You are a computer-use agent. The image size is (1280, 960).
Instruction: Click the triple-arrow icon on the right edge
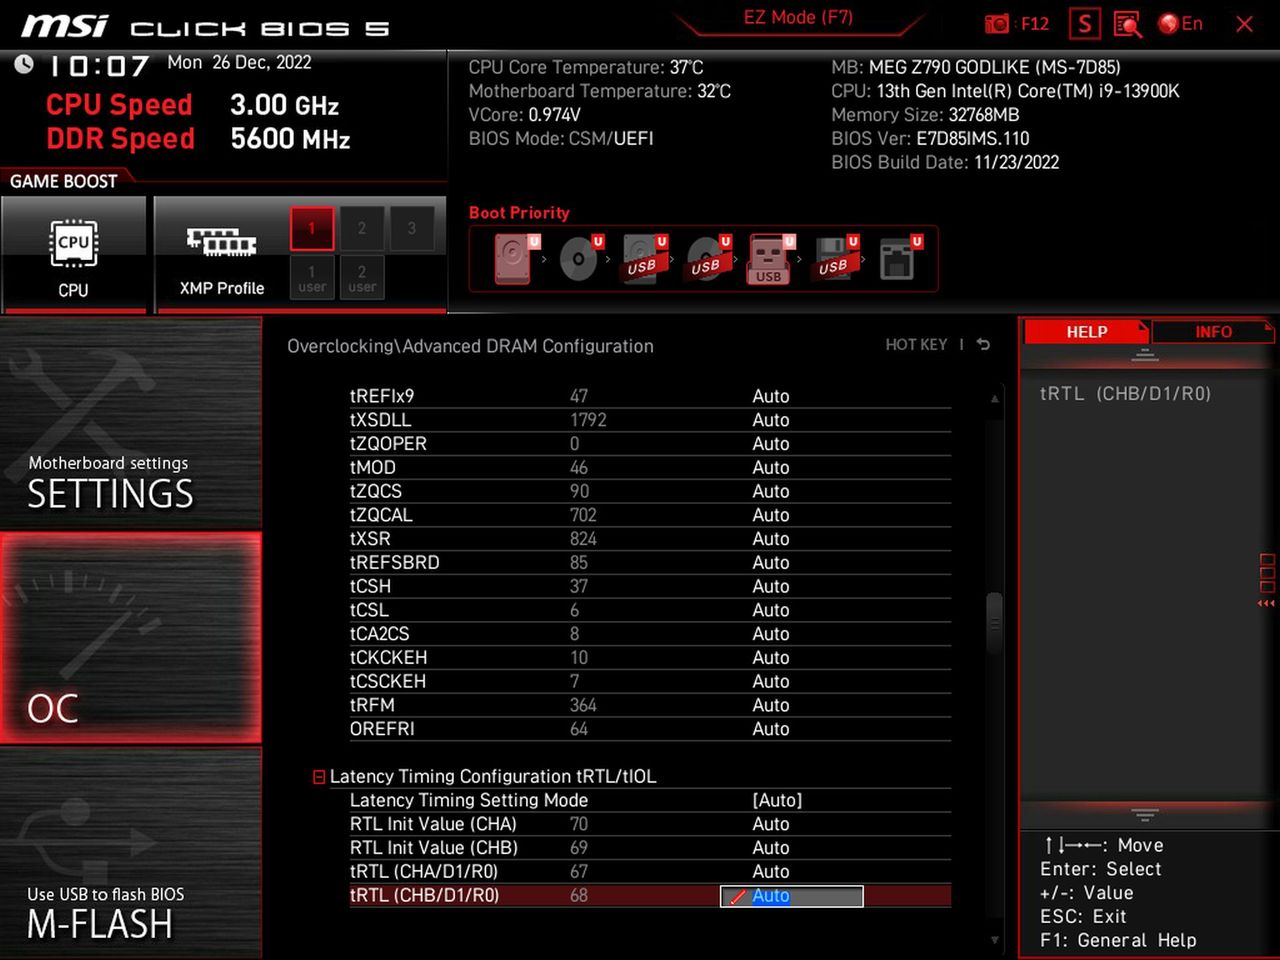(x=1266, y=603)
